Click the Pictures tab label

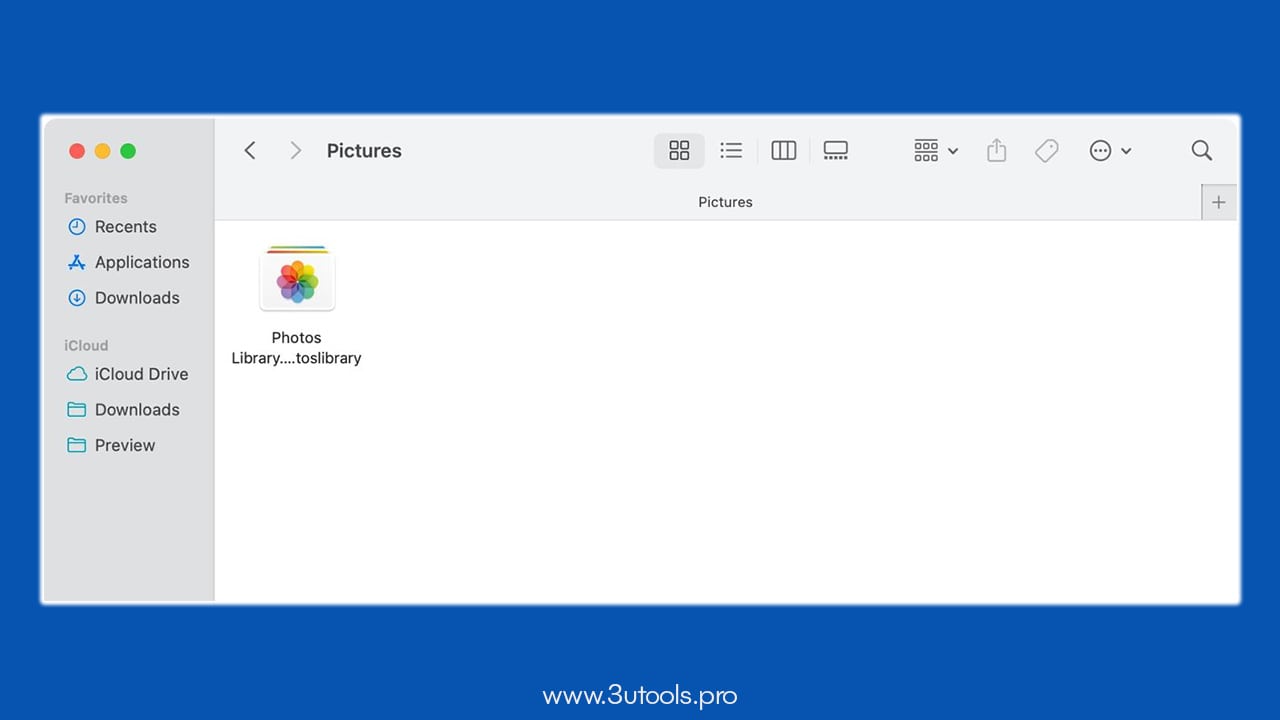tap(725, 201)
